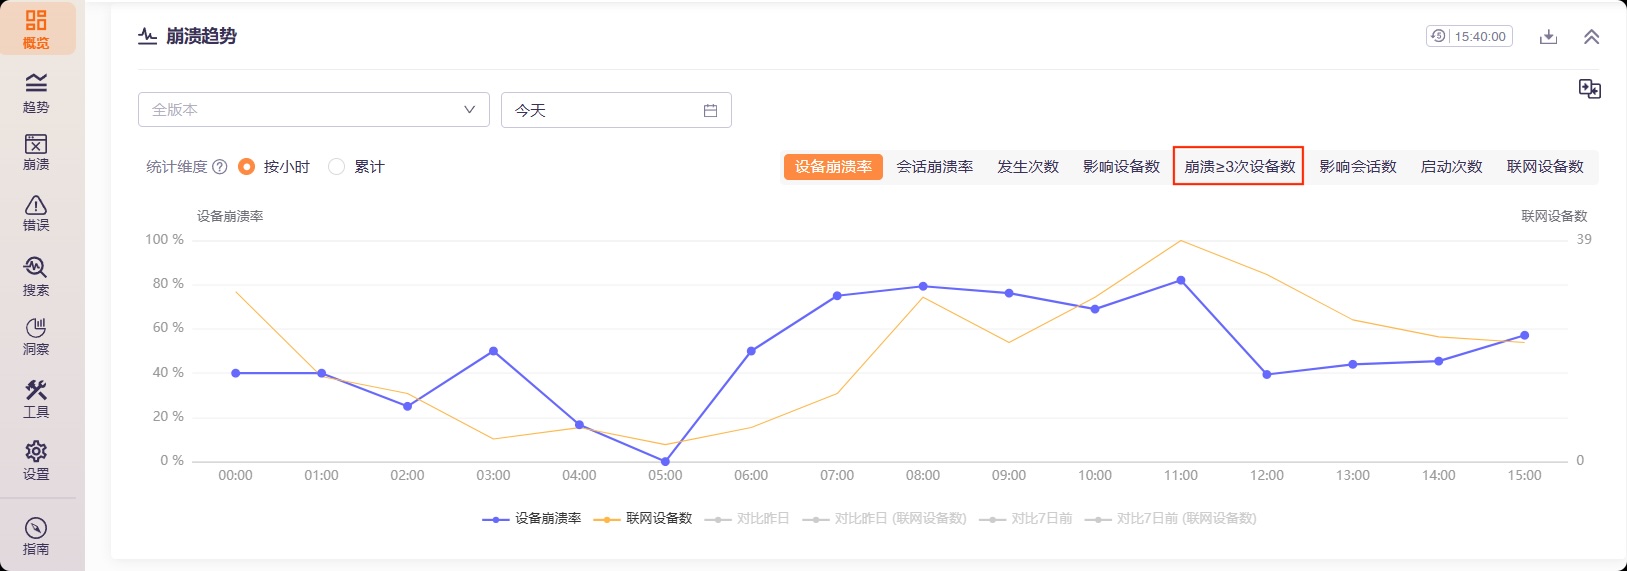Collapse the 崩溃趋势 panel with chevron
1627x571 pixels.
point(1591,37)
